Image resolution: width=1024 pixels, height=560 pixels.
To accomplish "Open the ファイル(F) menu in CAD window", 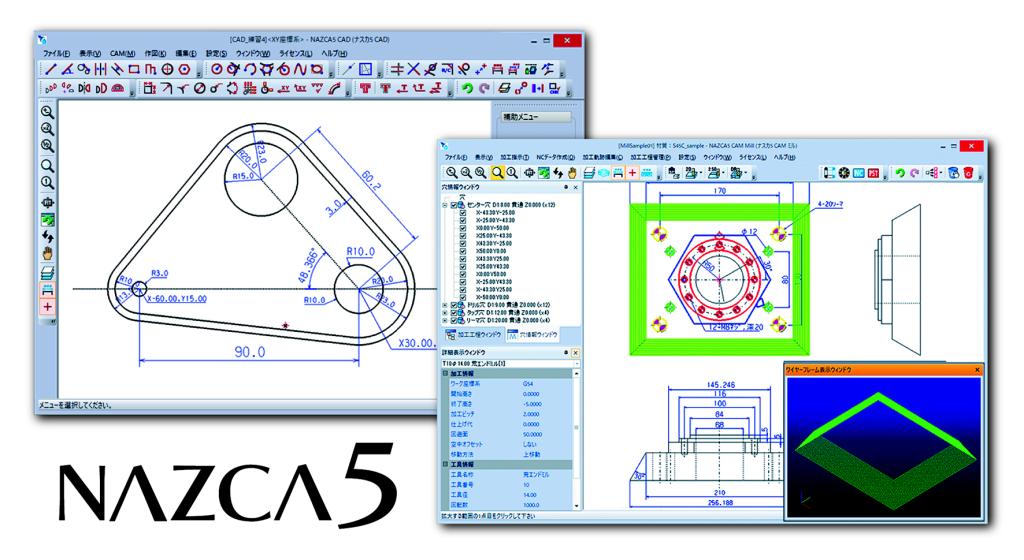I will point(56,53).
